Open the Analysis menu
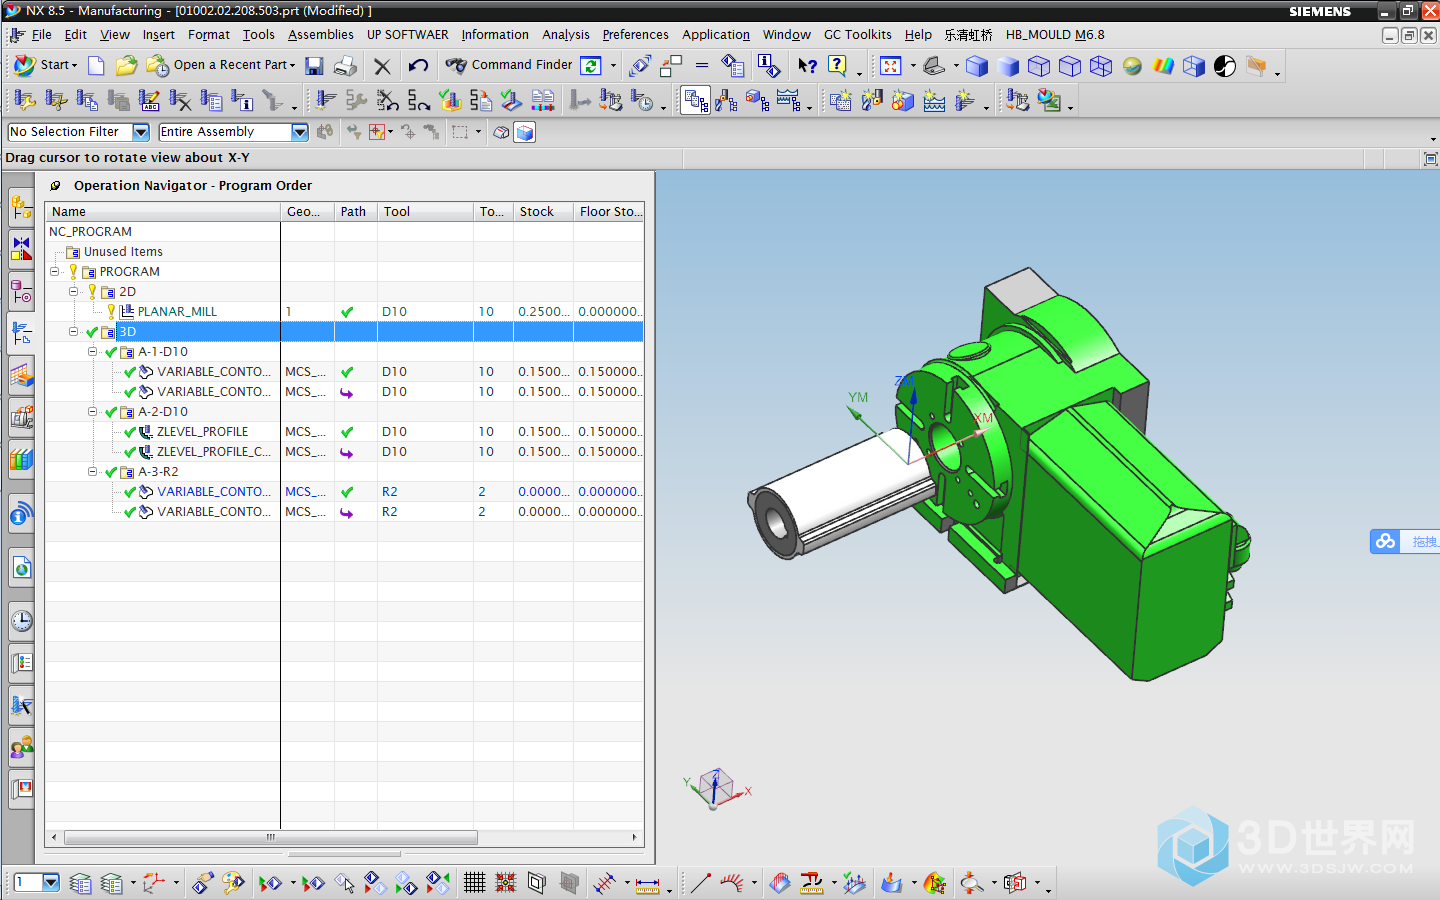This screenshot has width=1440, height=900. click(x=566, y=34)
